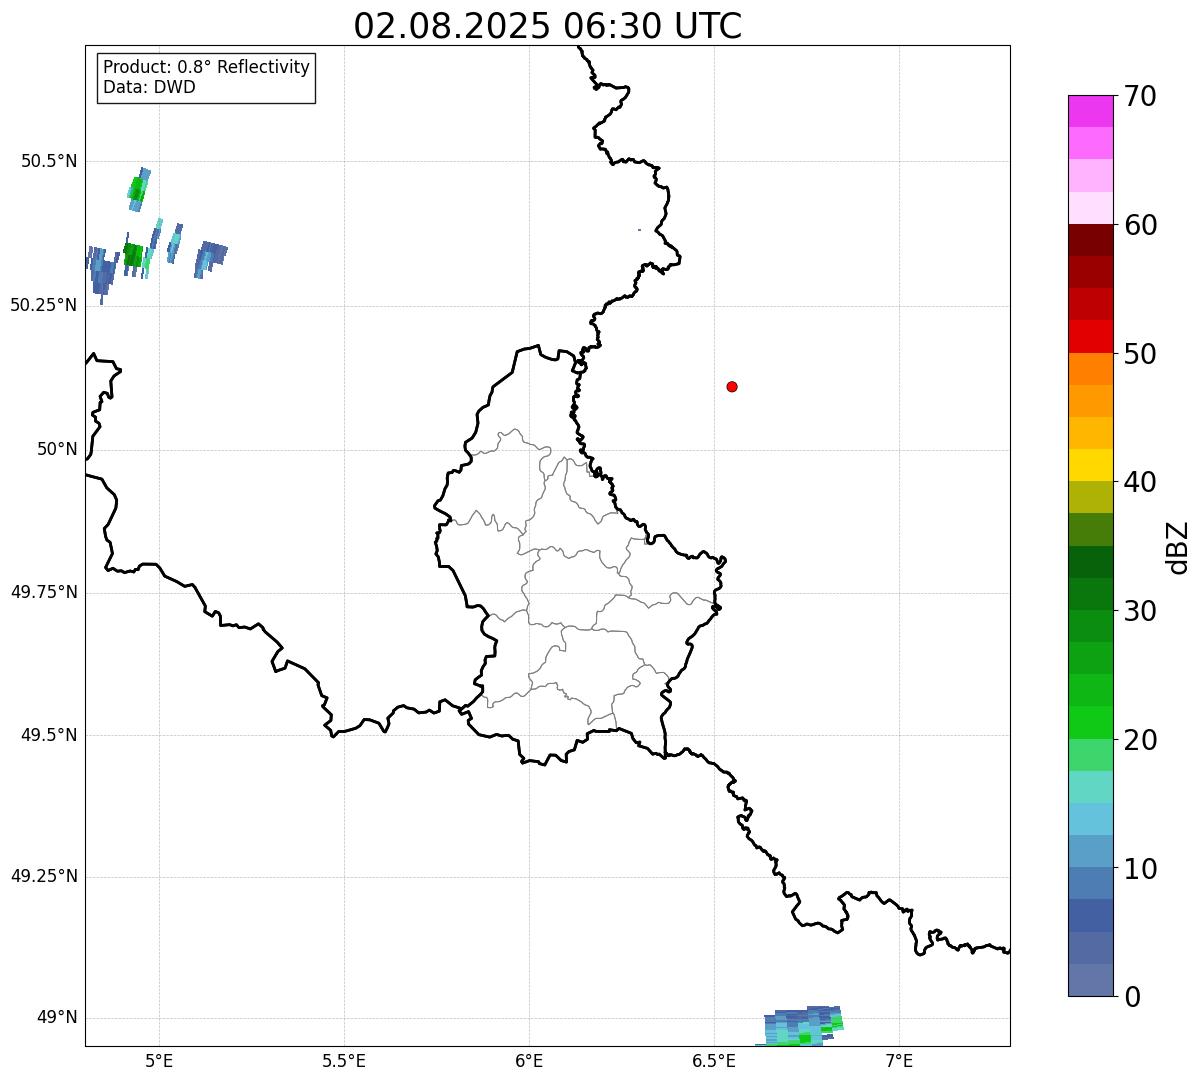Screen dimensions: 1202x1081
Task: Click the title 02.08.2025 06:30 UTC
Action: [x=548, y=25]
